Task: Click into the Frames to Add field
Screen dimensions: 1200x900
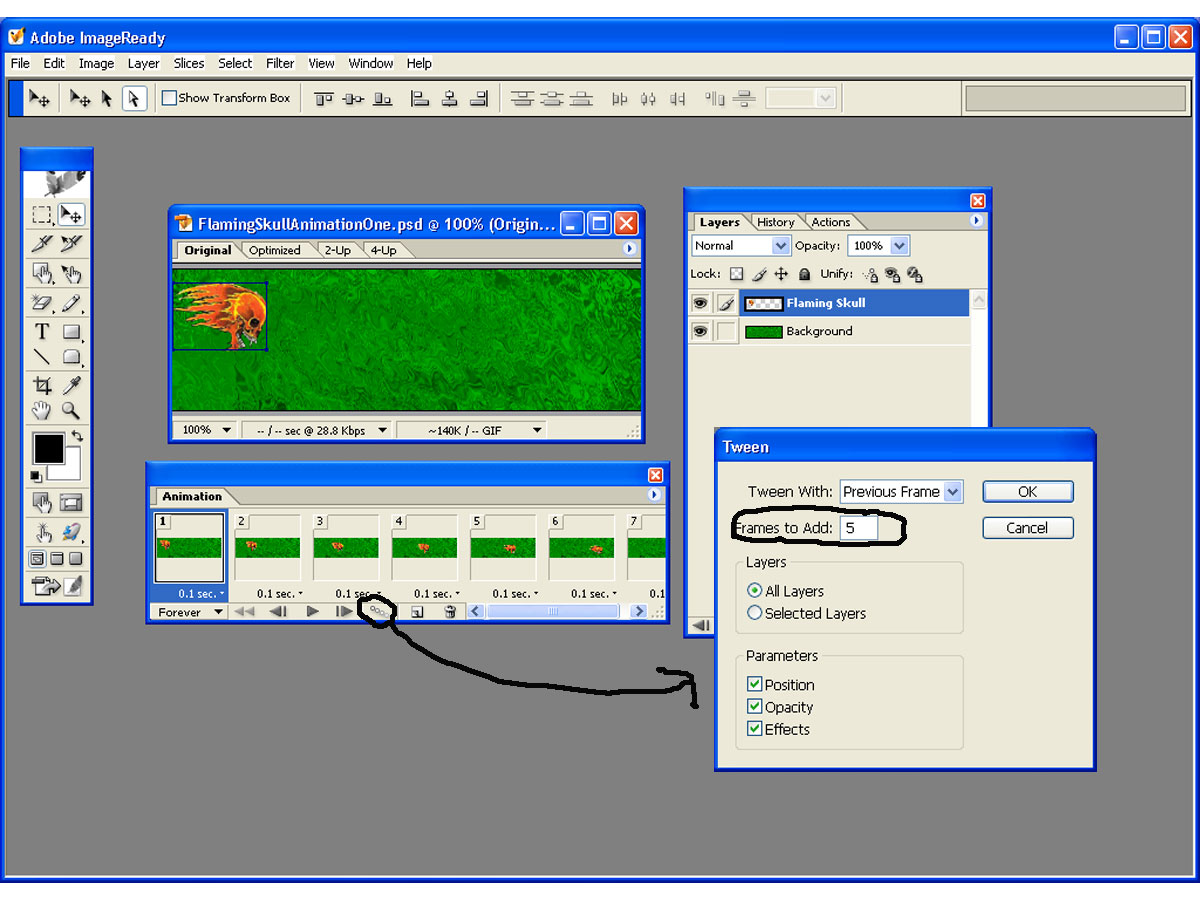Action: tap(859, 528)
